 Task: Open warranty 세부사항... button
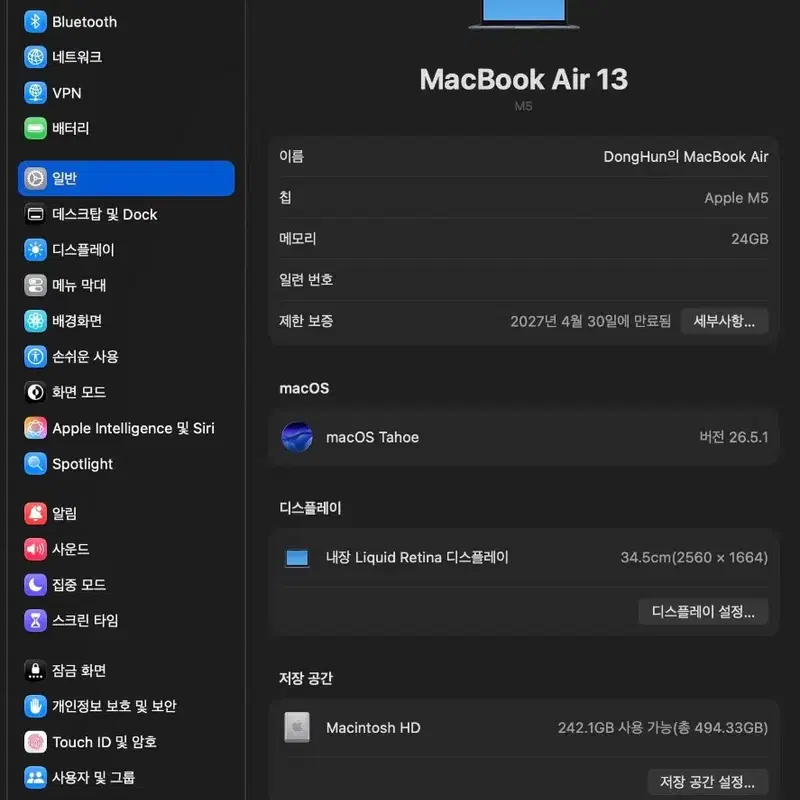click(x=724, y=321)
